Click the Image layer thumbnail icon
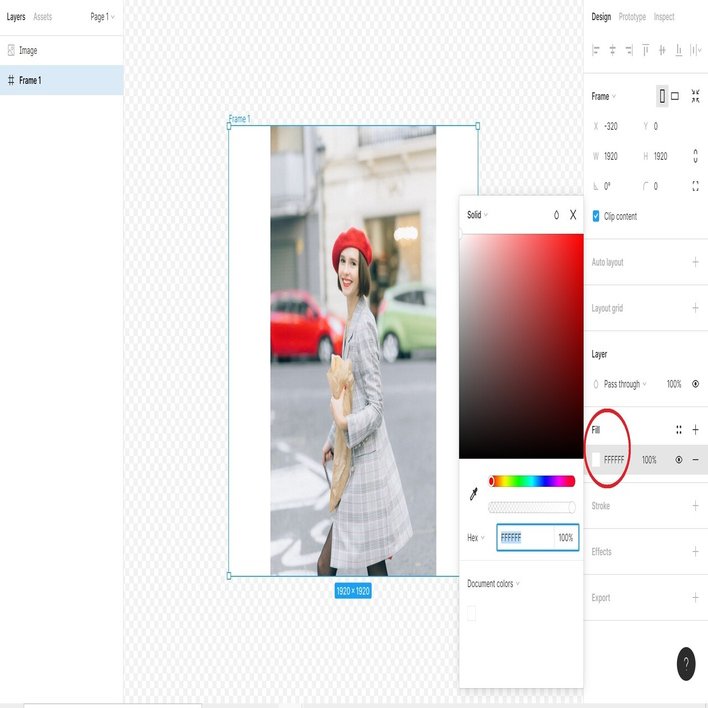This screenshot has height=708, width=708. [11, 50]
